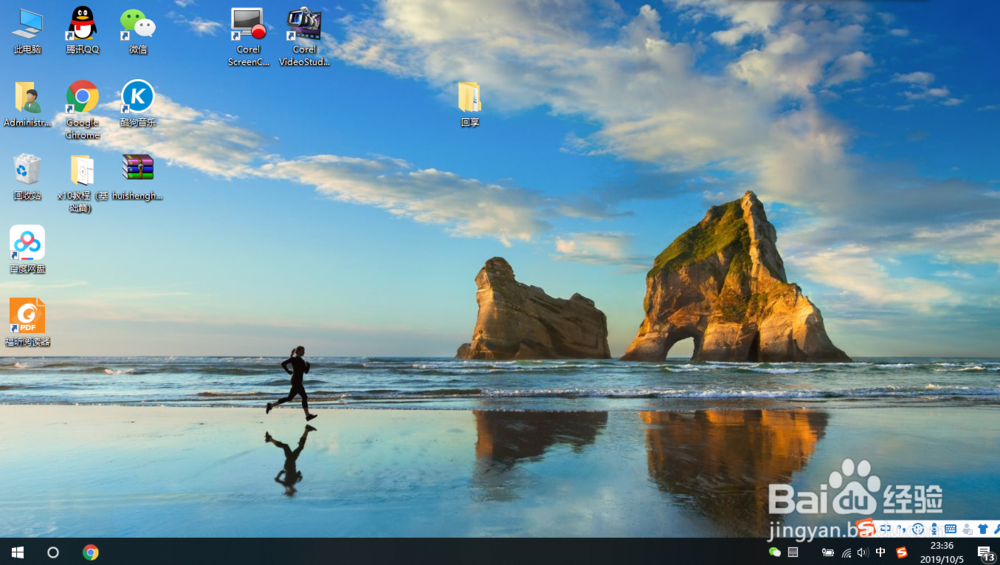Click the Sogou S icon in the system tray
This screenshot has height=565, width=1000.
click(902, 552)
